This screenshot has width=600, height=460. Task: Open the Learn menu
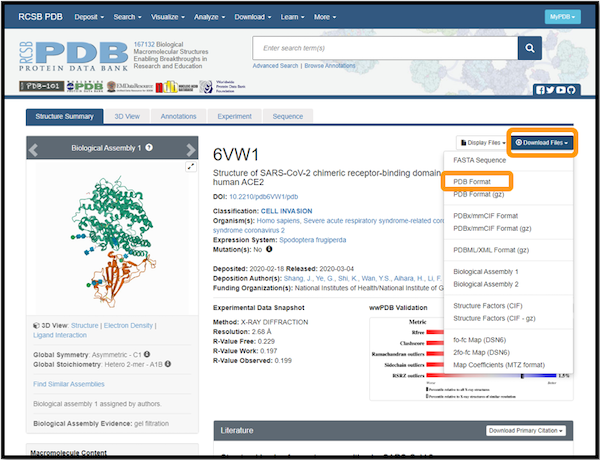[293, 17]
